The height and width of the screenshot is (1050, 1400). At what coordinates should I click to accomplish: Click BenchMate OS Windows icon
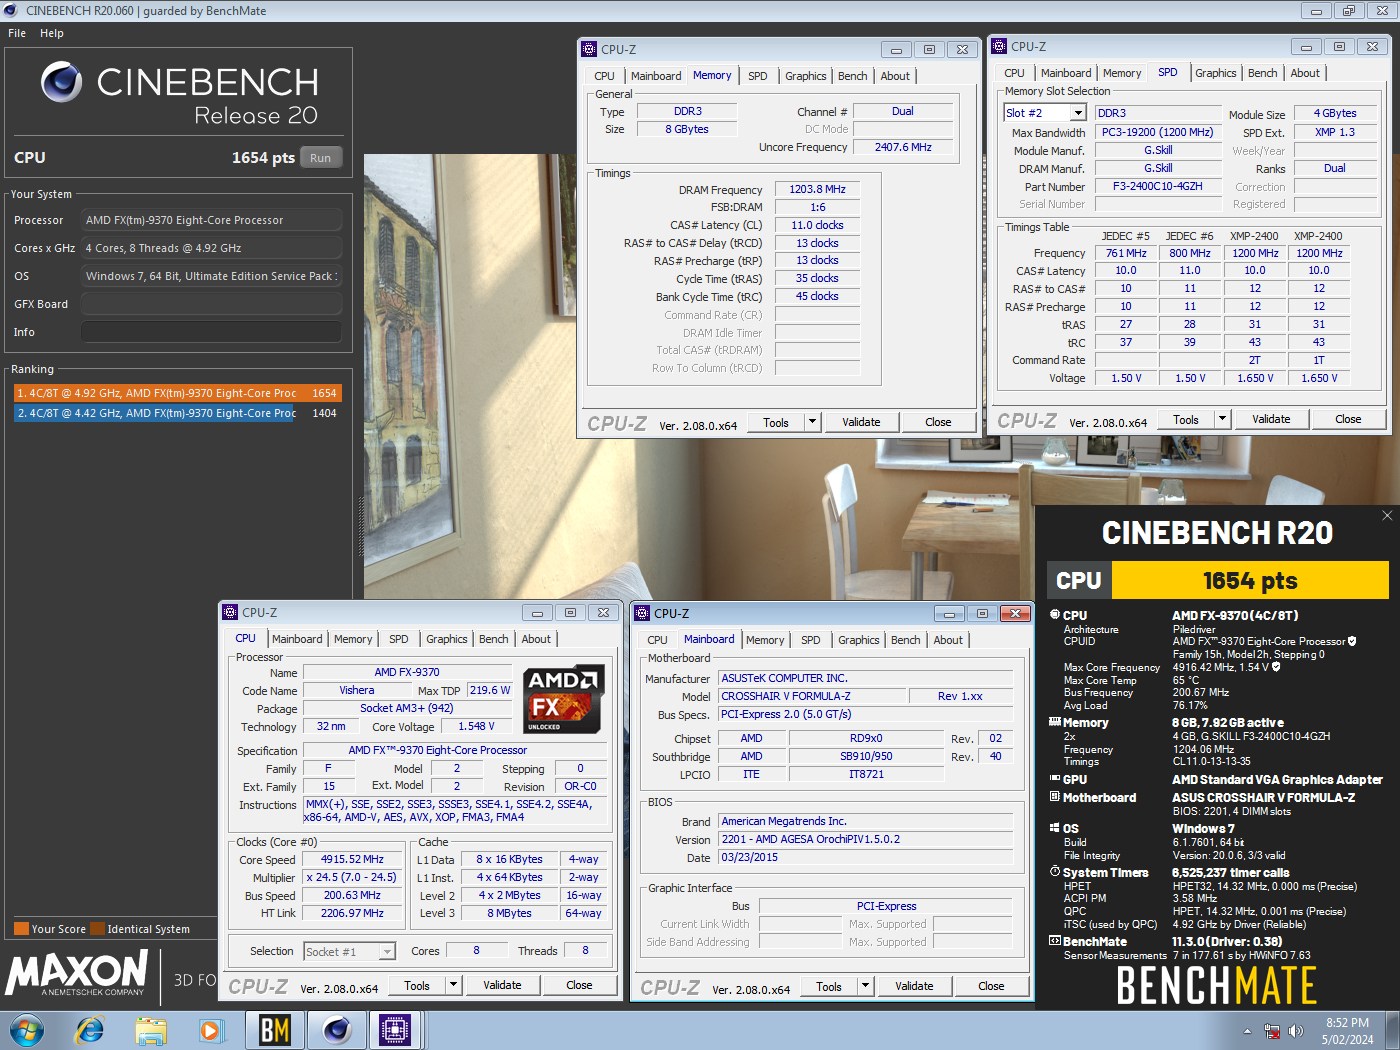(x=1055, y=828)
